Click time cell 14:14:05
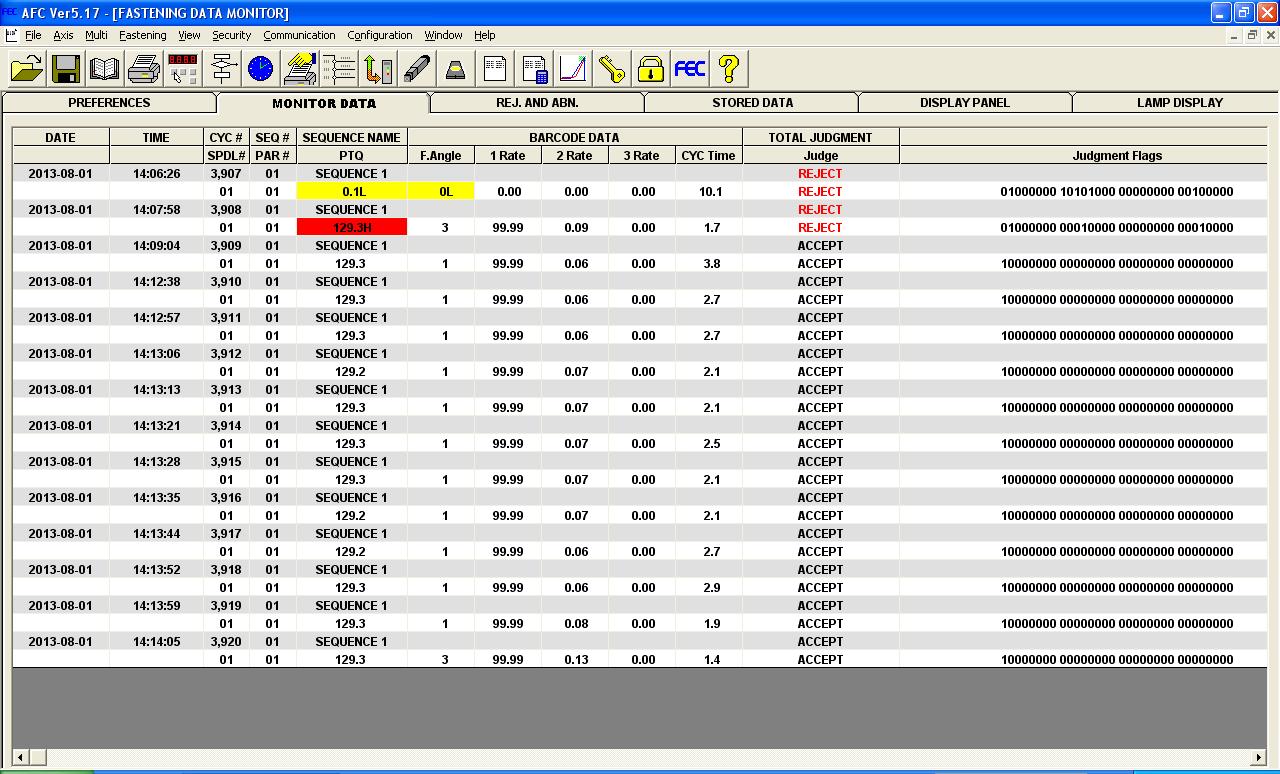 [156, 641]
